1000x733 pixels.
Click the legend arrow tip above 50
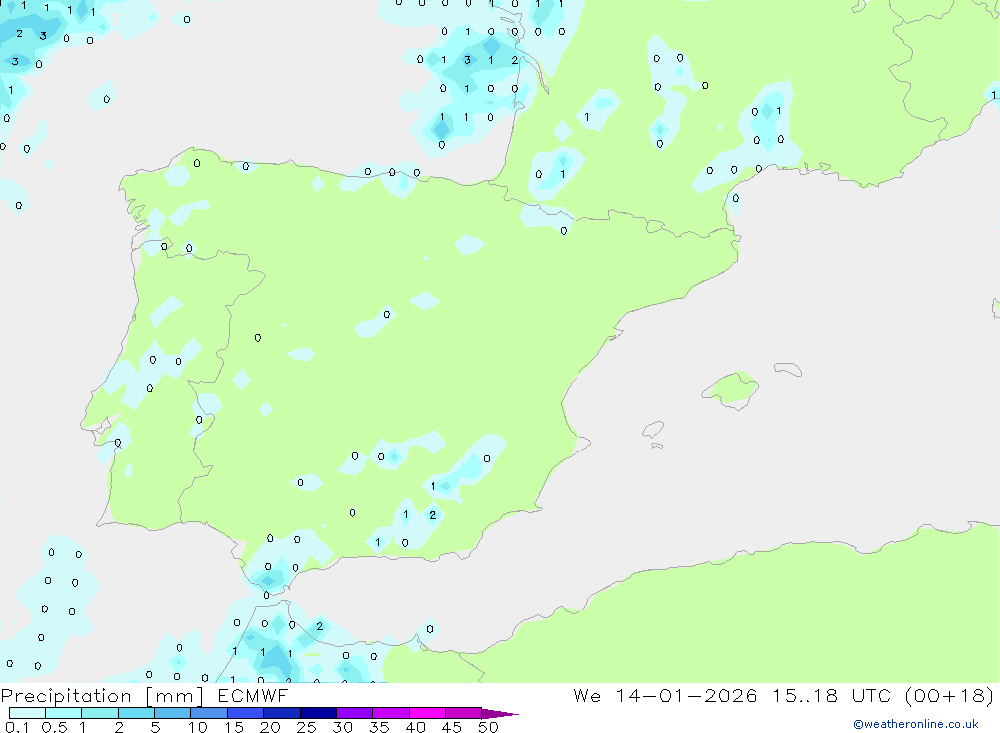pyautogui.click(x=501, y=713)
